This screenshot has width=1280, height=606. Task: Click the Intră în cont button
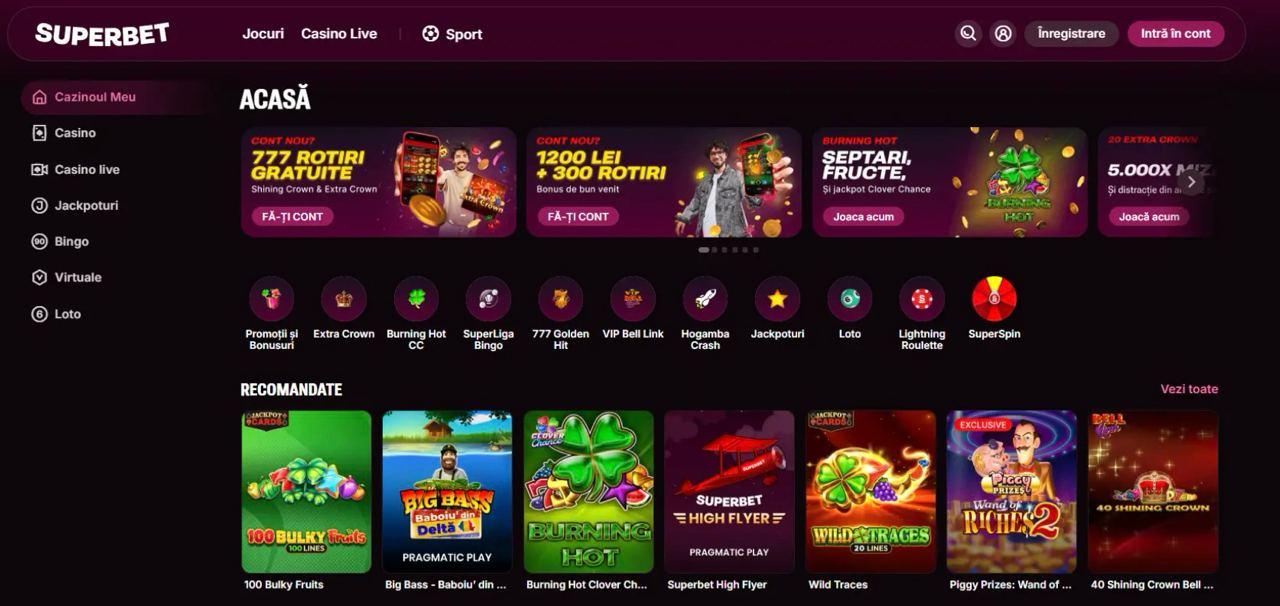point(1176,34)
